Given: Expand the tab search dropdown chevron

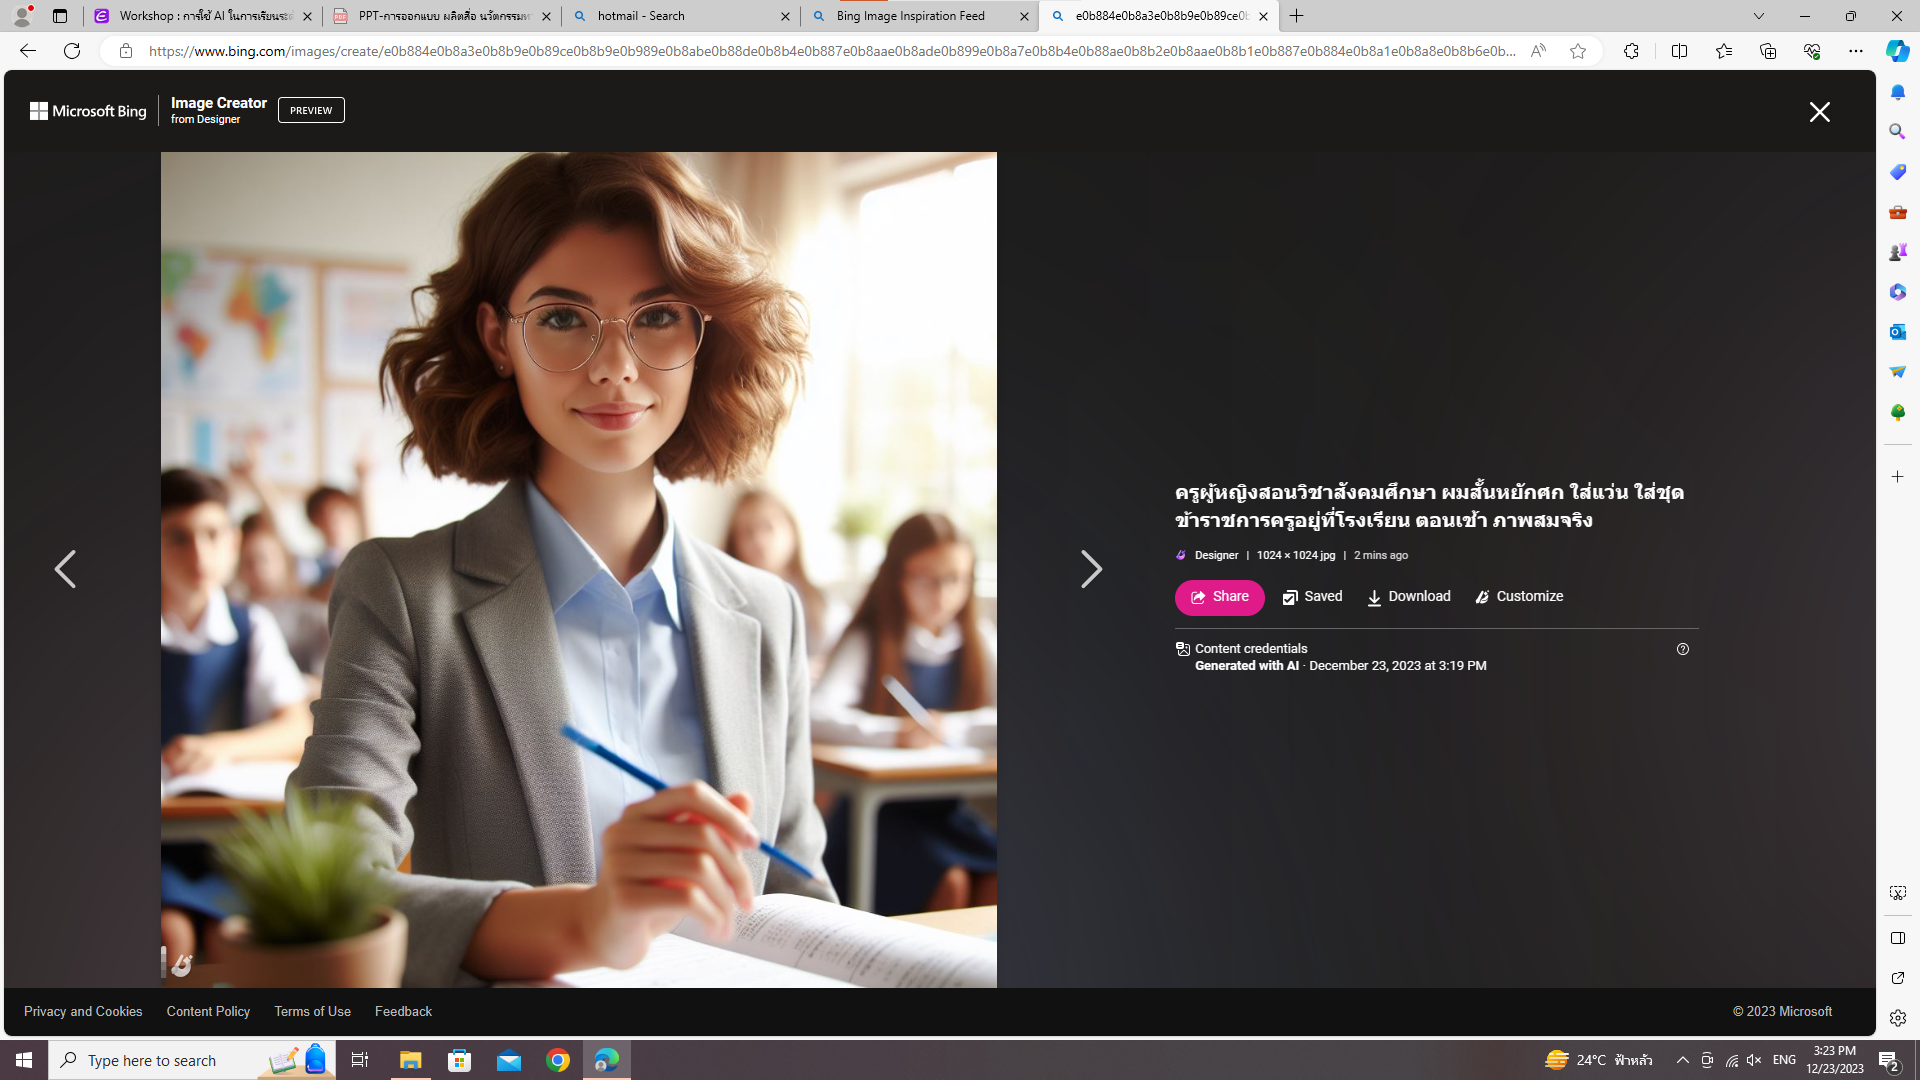Looking at the screenshot, I should 1758,16.
